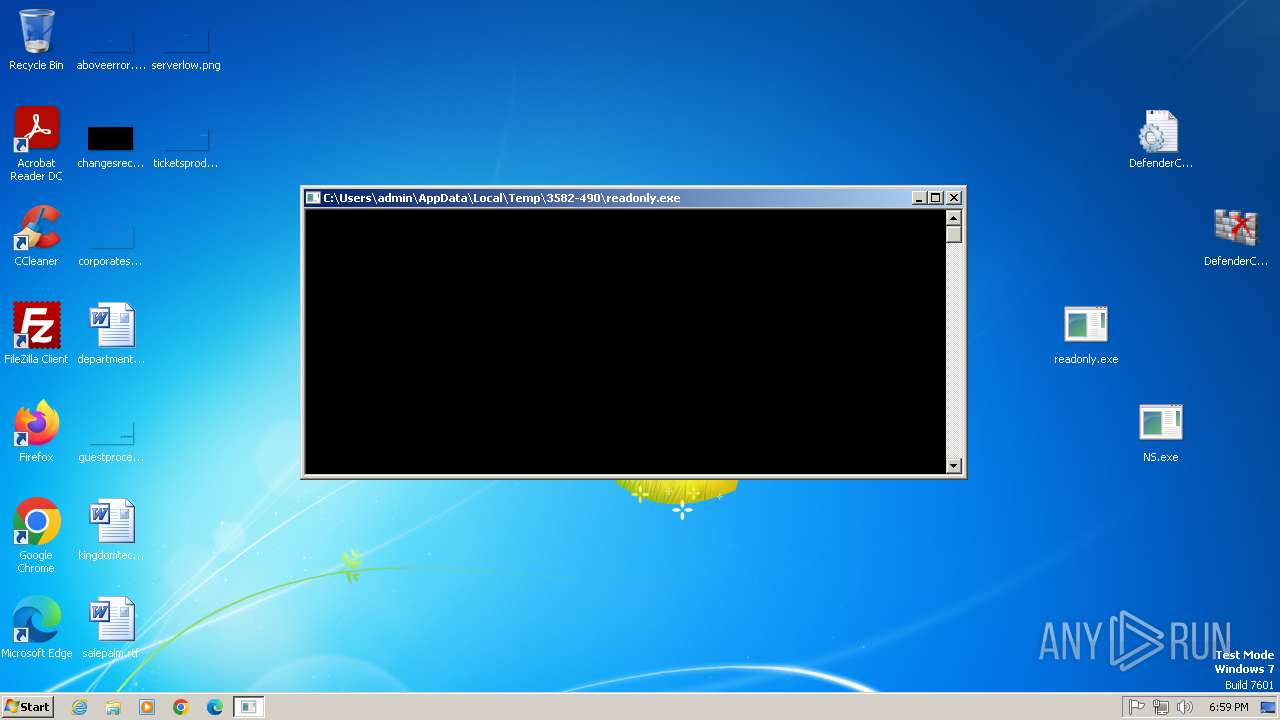Select the corporates desktop file
This screenshot has width=1280, height=720.
point(111,244)
